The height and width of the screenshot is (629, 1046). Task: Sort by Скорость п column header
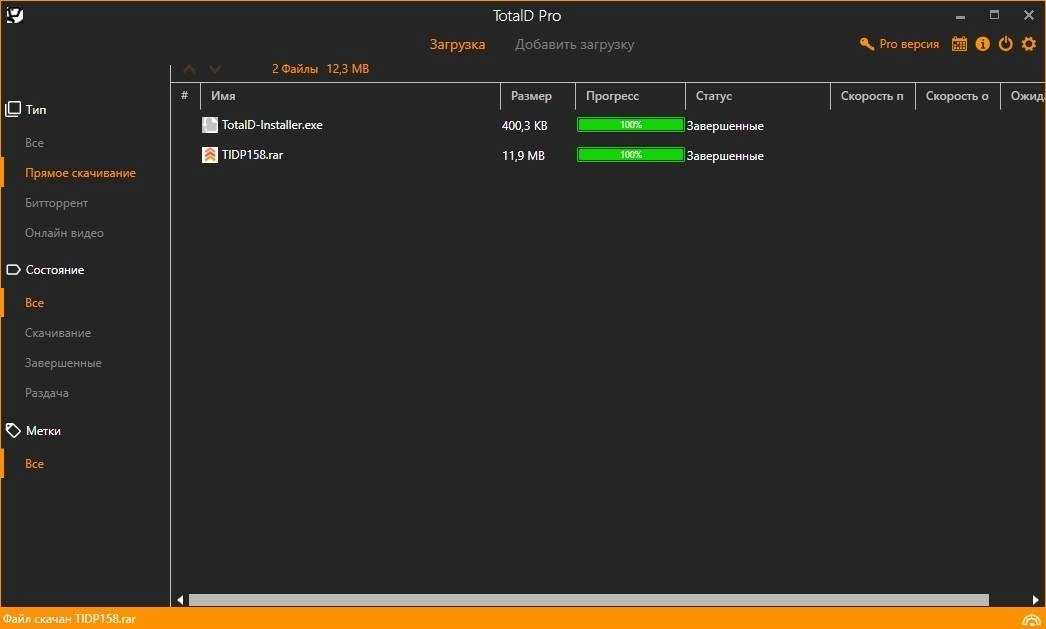click(872, 96)
